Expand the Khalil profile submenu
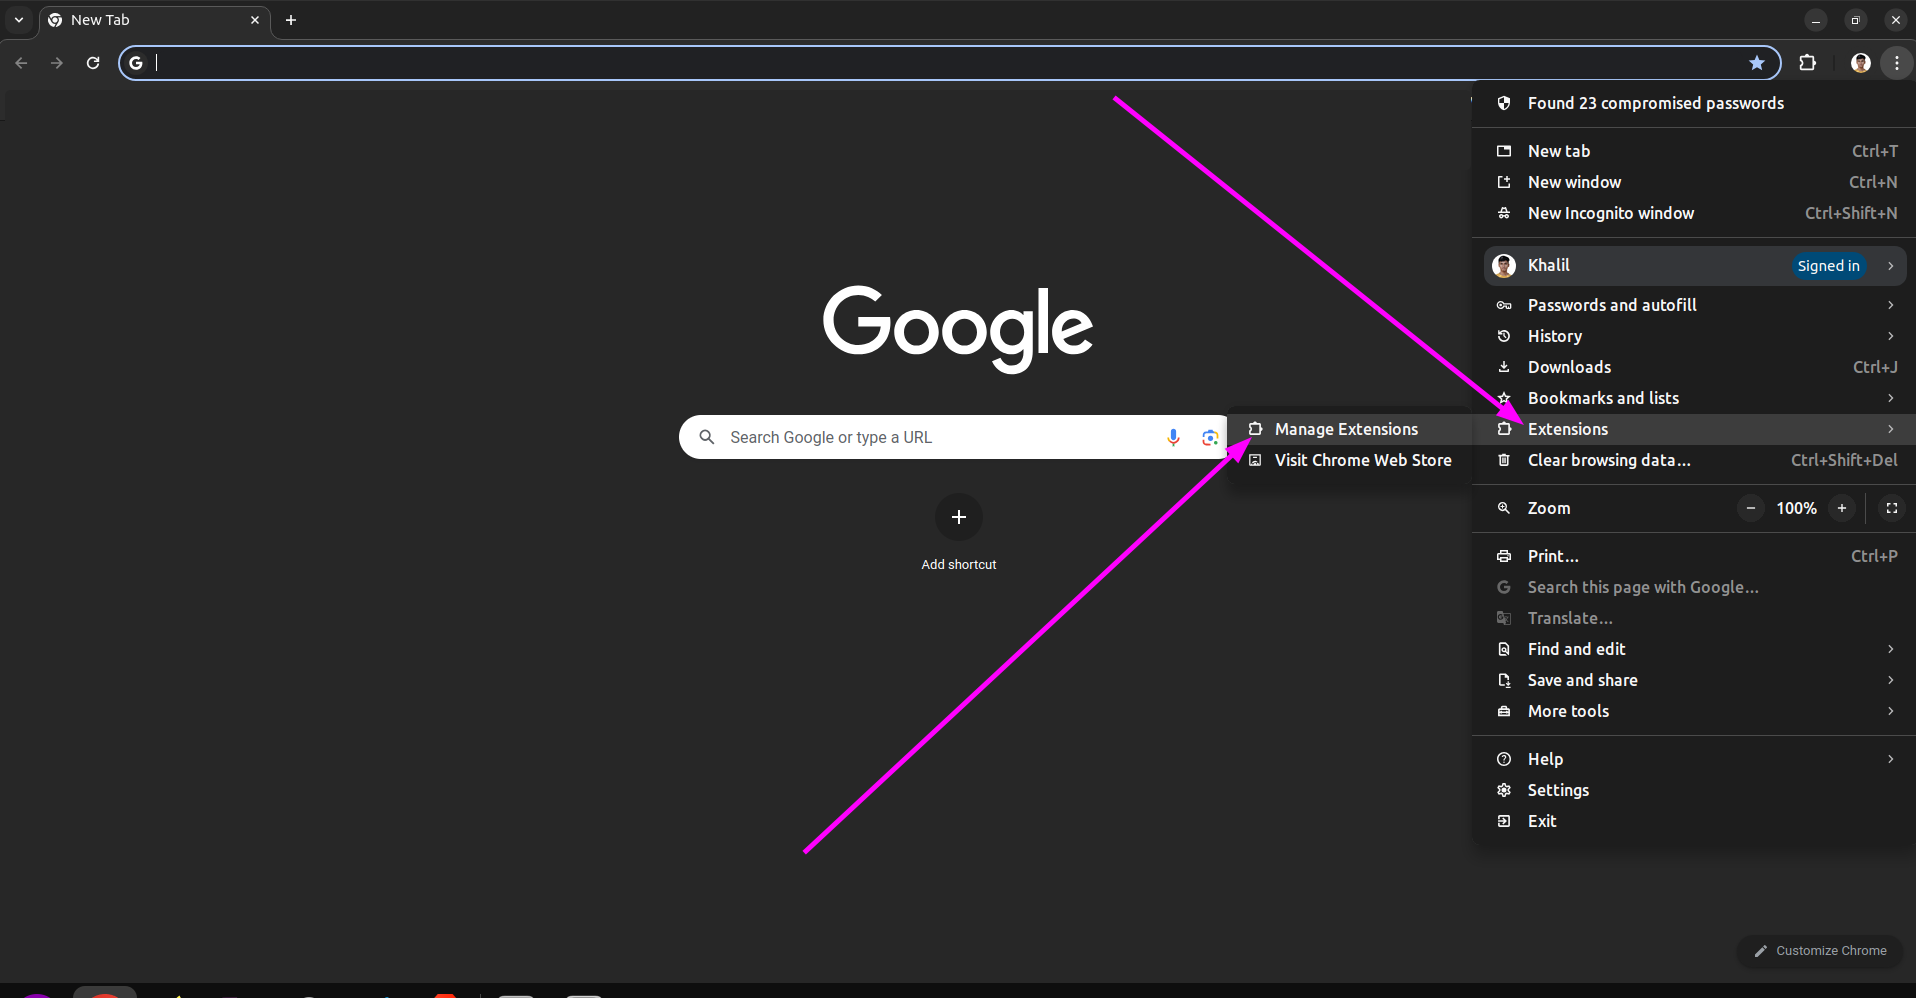The image size is (1916, 998). point(1694,265)
